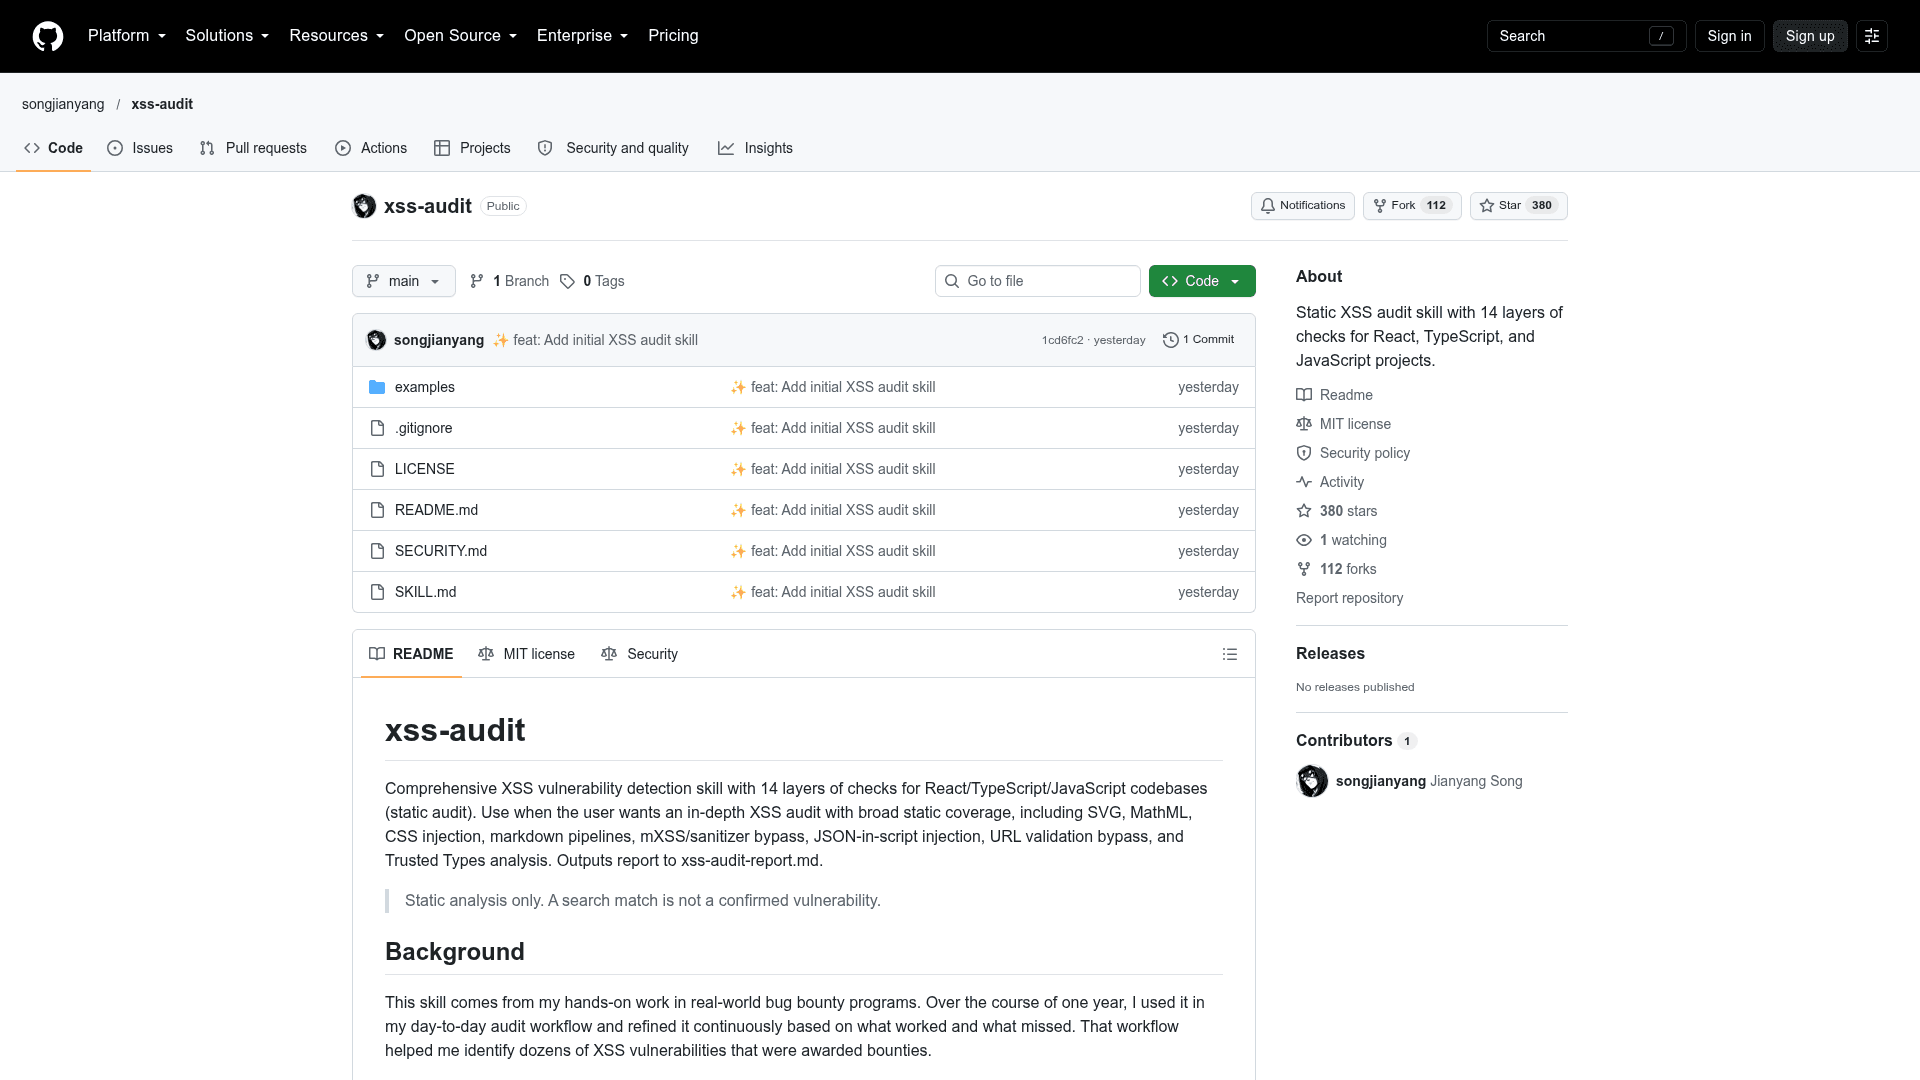
Task: Click the Sign up button
Action: tap(1810, 36)
